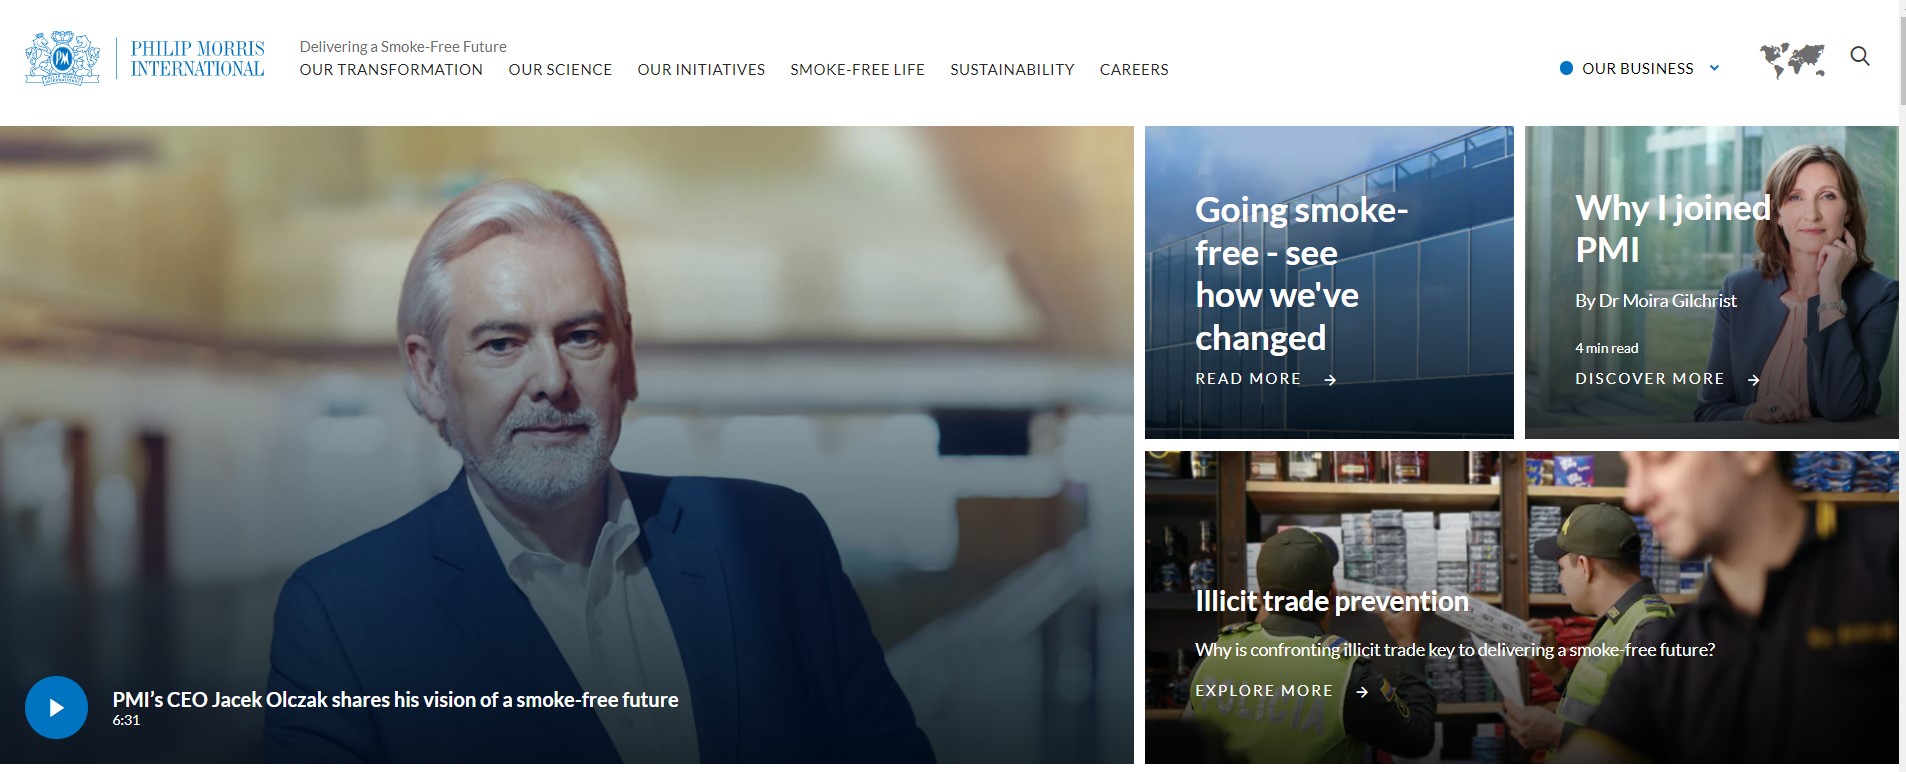Click the Philip Morris International crest logo

[62, 58]
